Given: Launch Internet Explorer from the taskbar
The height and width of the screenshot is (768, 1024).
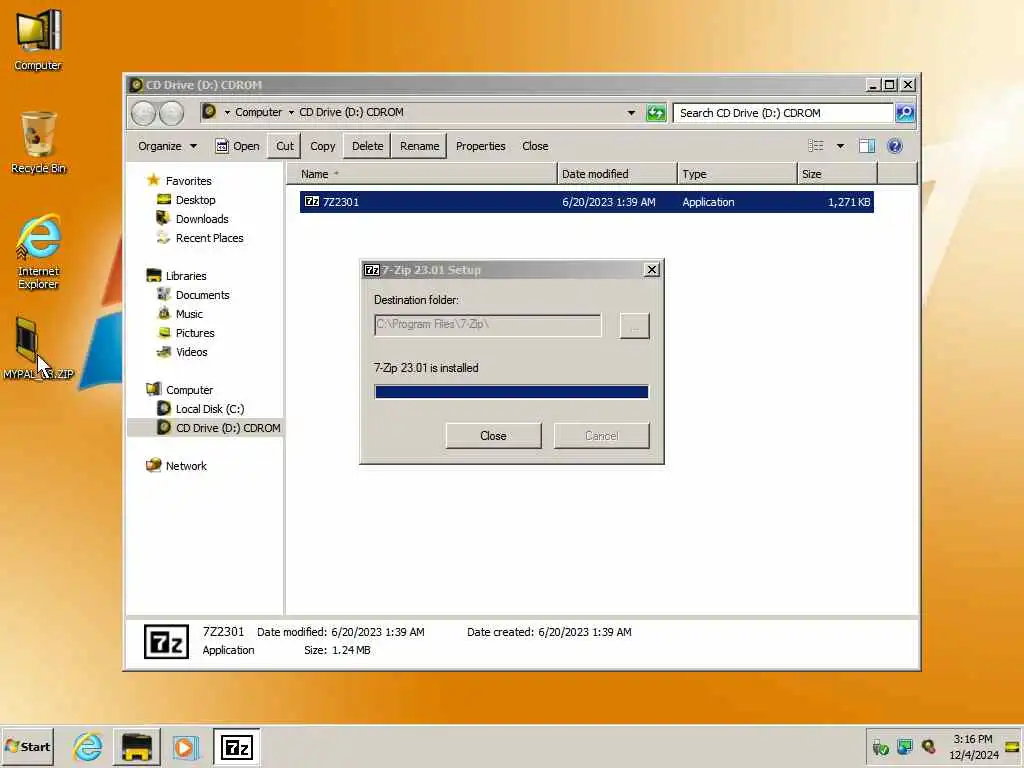Looking at the screenshot, I should click(x=88, y=746).
